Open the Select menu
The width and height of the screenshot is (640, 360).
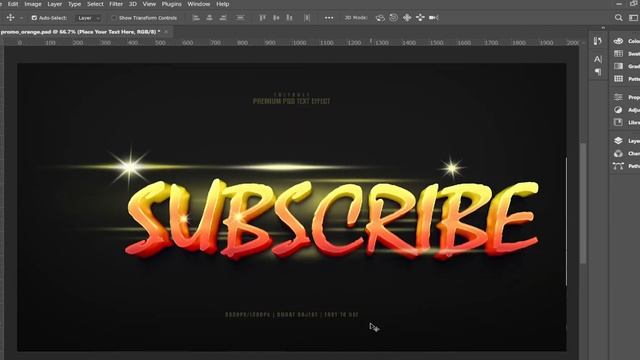pyautogui.click(x=95, y=4)
